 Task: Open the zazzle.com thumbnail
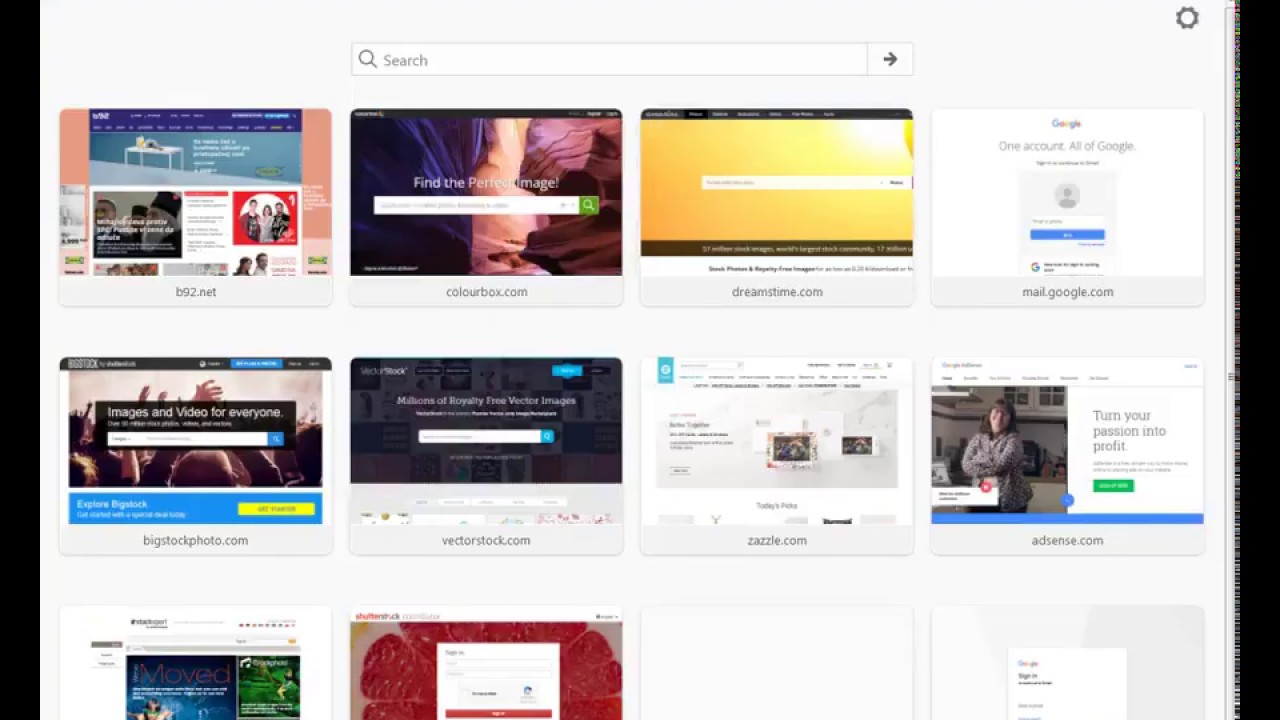click(x=777, y=440)
